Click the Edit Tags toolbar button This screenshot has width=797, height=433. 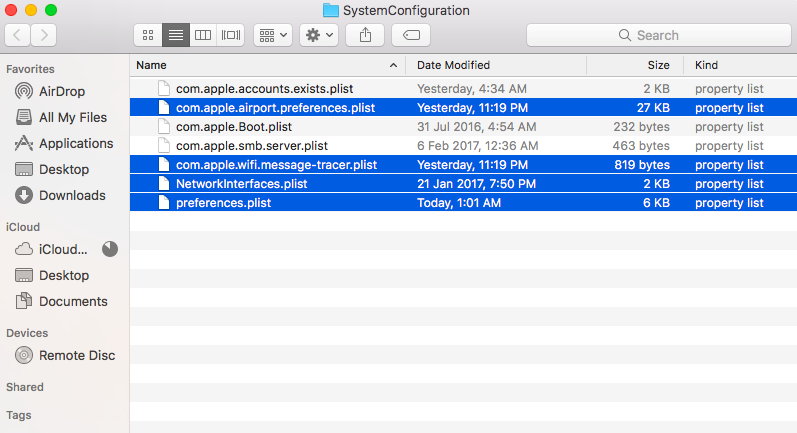pos(411,35)
